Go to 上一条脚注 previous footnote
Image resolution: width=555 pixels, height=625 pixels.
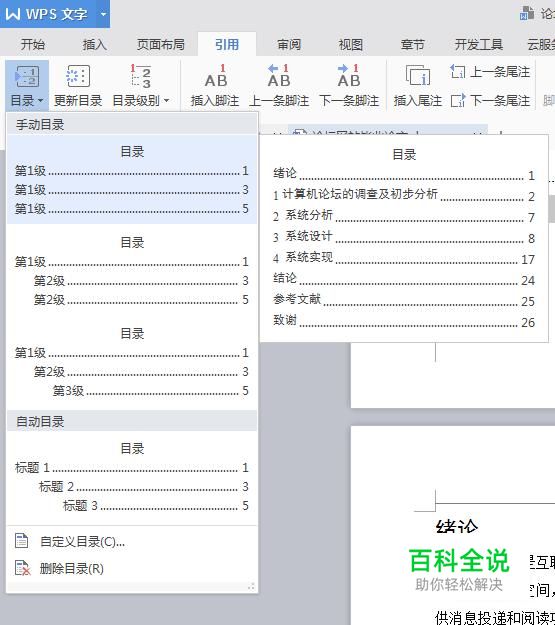tap(279, 76)
